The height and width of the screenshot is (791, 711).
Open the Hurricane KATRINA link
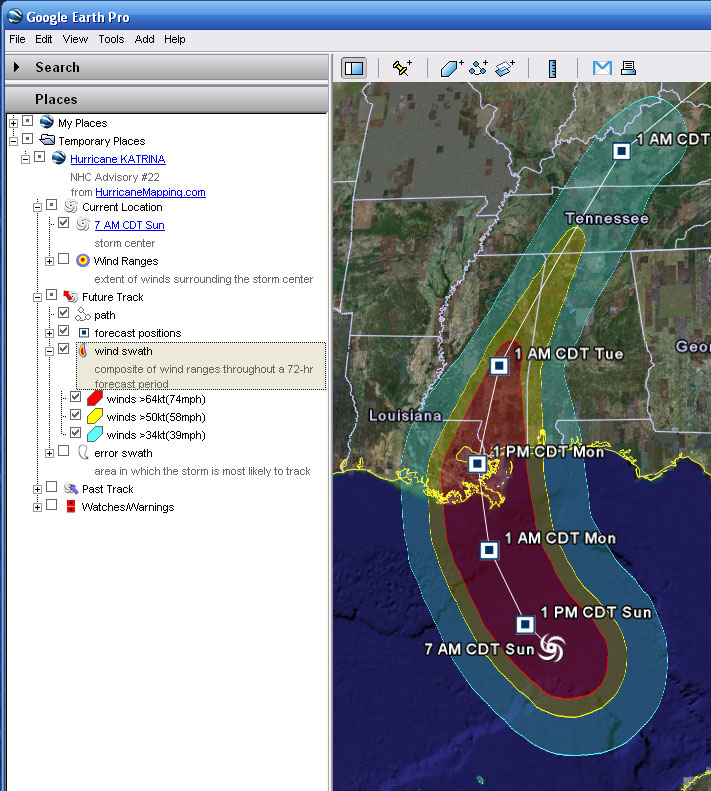click(x=118, y=159)
